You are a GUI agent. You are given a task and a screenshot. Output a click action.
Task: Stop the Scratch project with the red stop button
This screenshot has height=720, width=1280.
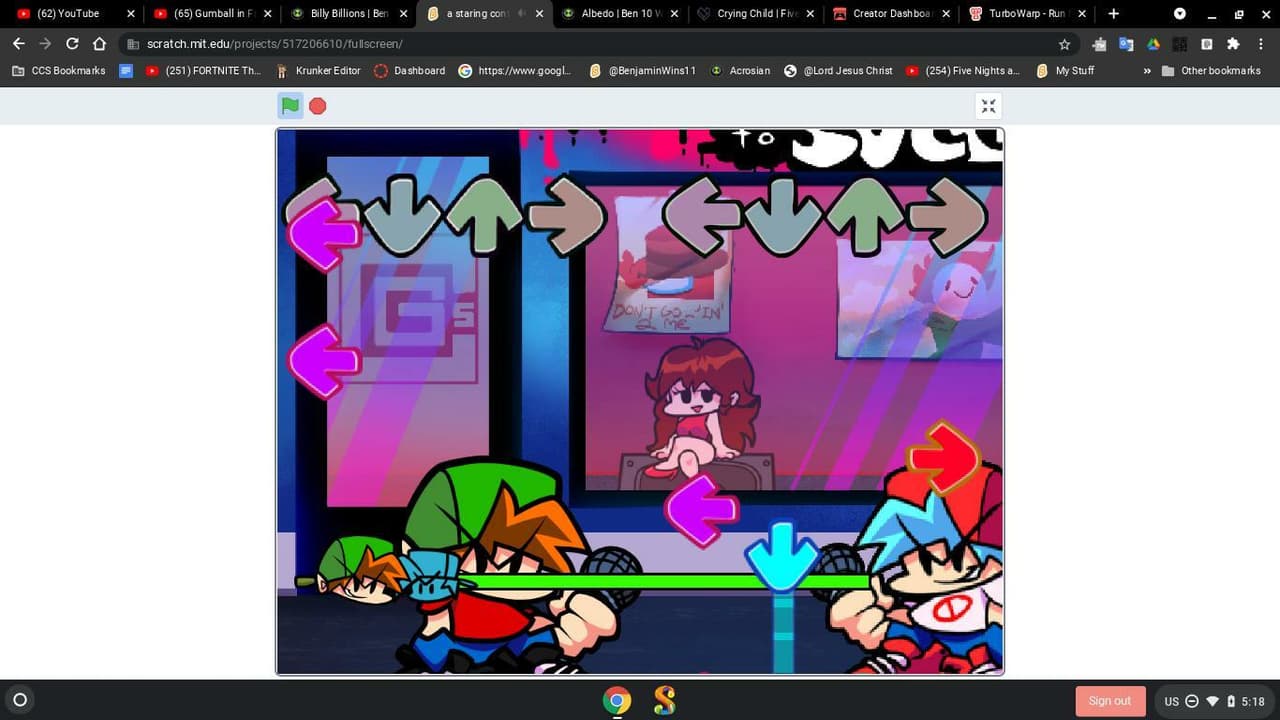pos(318,106)
